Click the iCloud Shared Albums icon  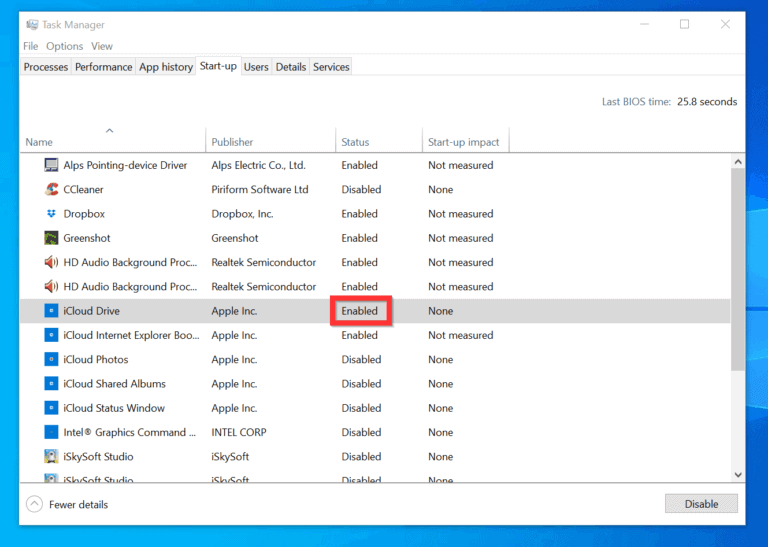51,383
